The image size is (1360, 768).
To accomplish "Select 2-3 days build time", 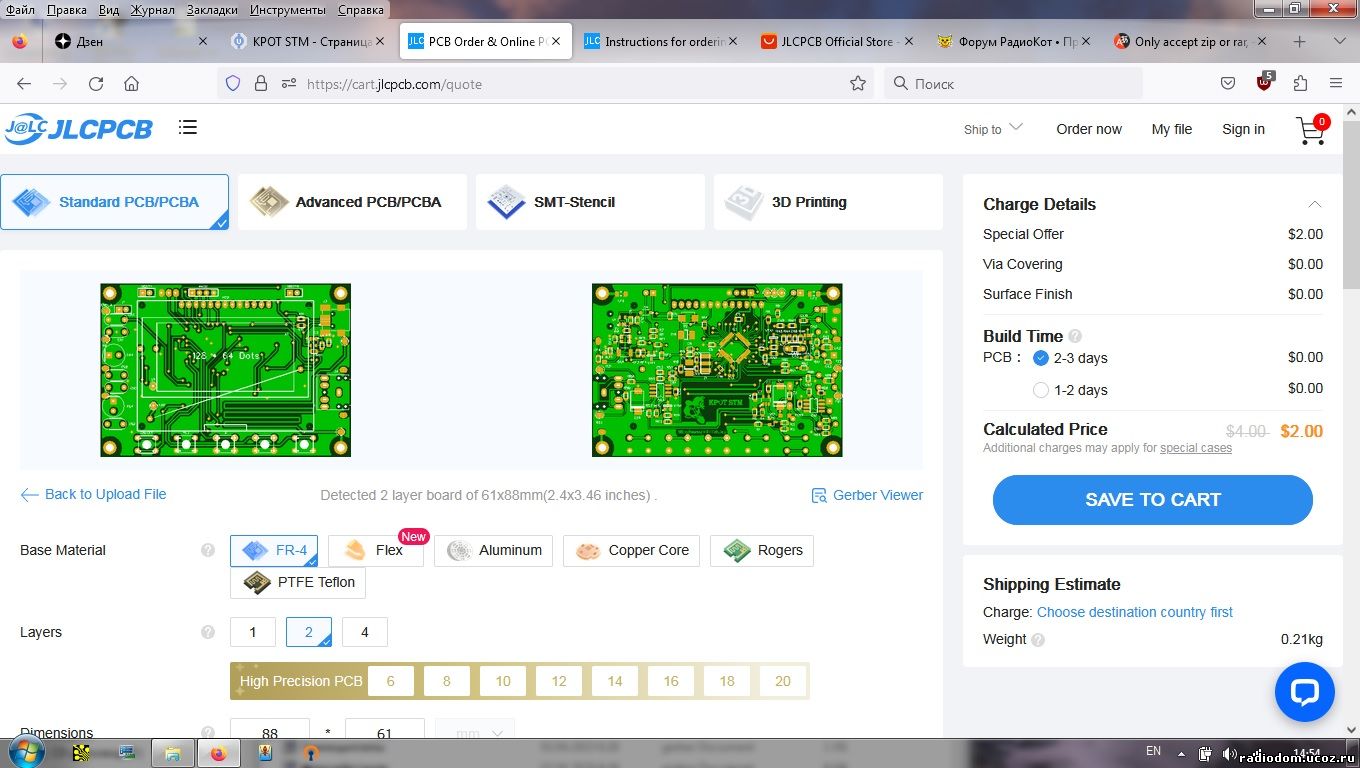I will 1041,358.
